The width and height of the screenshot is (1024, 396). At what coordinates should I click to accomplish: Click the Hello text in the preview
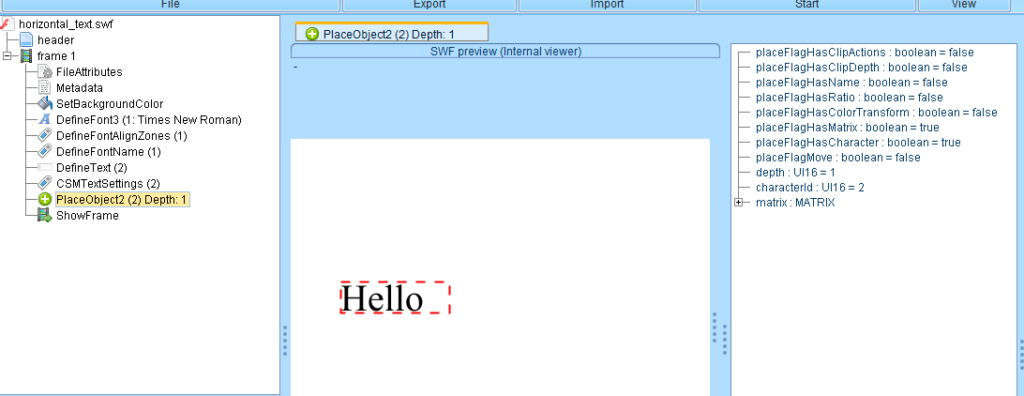382,299
